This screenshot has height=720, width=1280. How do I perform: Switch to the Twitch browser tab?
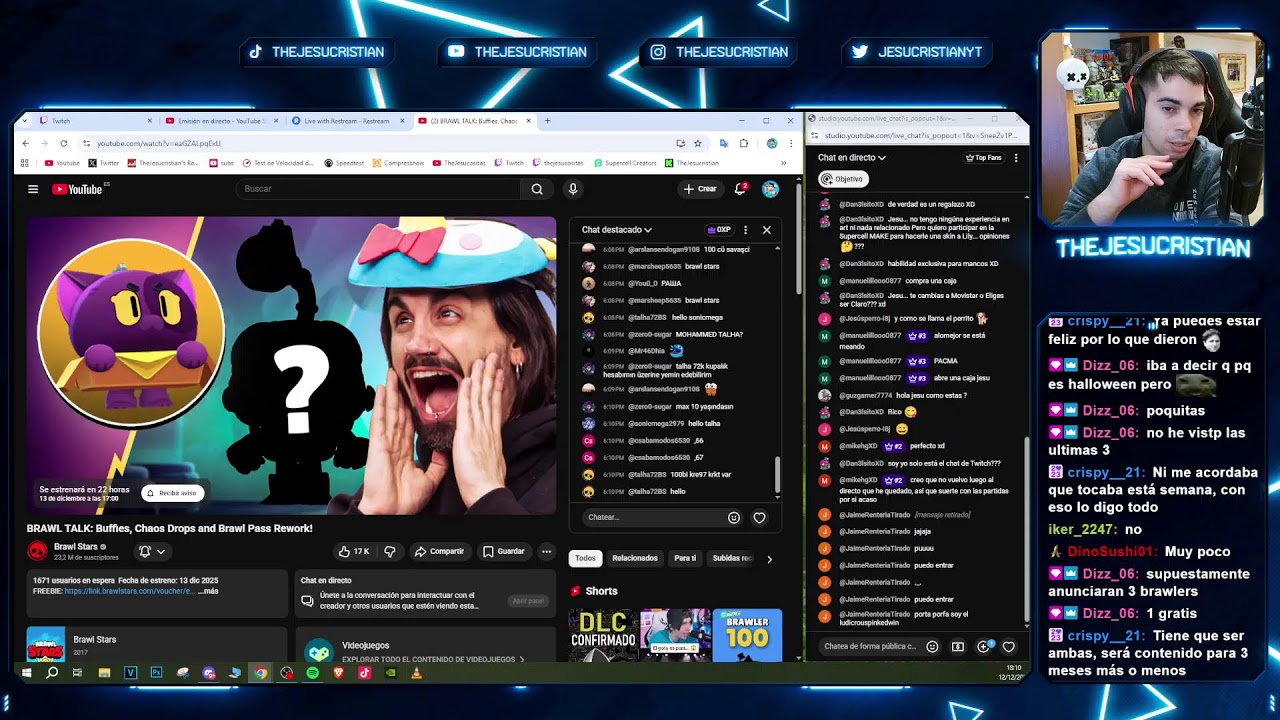tap(96, 121)
